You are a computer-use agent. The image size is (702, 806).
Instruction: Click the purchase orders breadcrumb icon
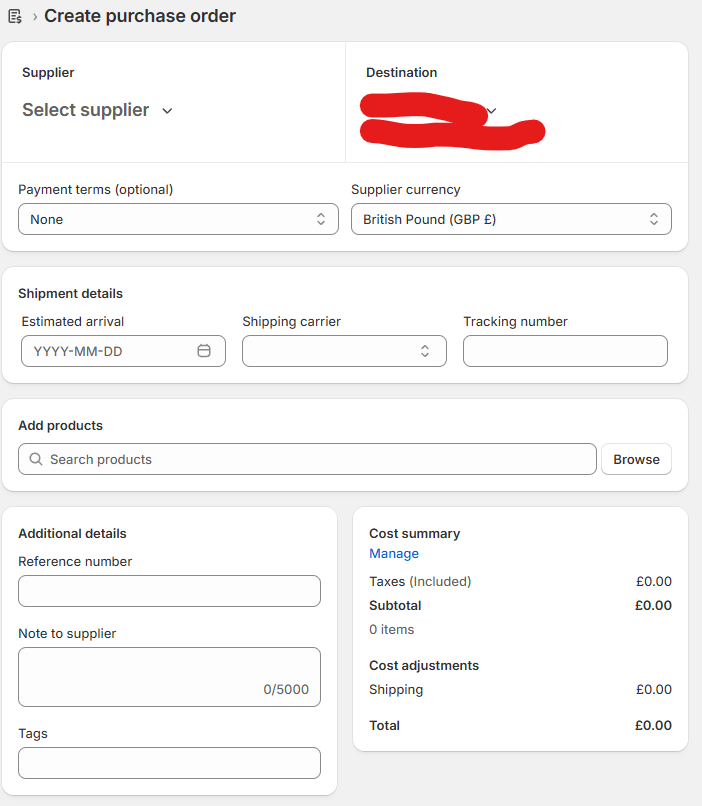click(15, 16)
